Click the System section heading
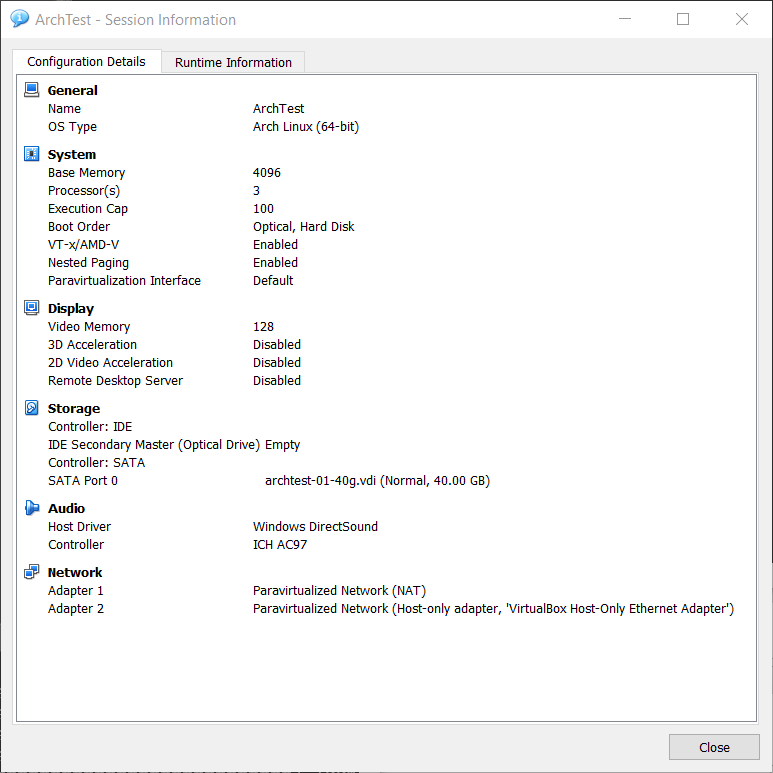Screen dimensions: 773x773 71,154
